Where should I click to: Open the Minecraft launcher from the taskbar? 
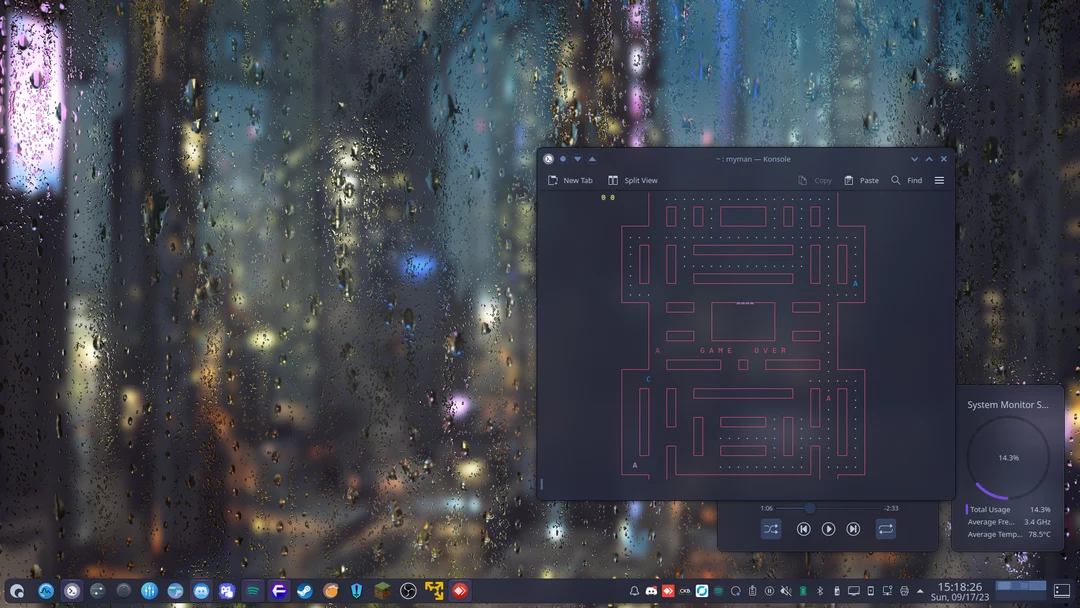(x=384, y=591)
